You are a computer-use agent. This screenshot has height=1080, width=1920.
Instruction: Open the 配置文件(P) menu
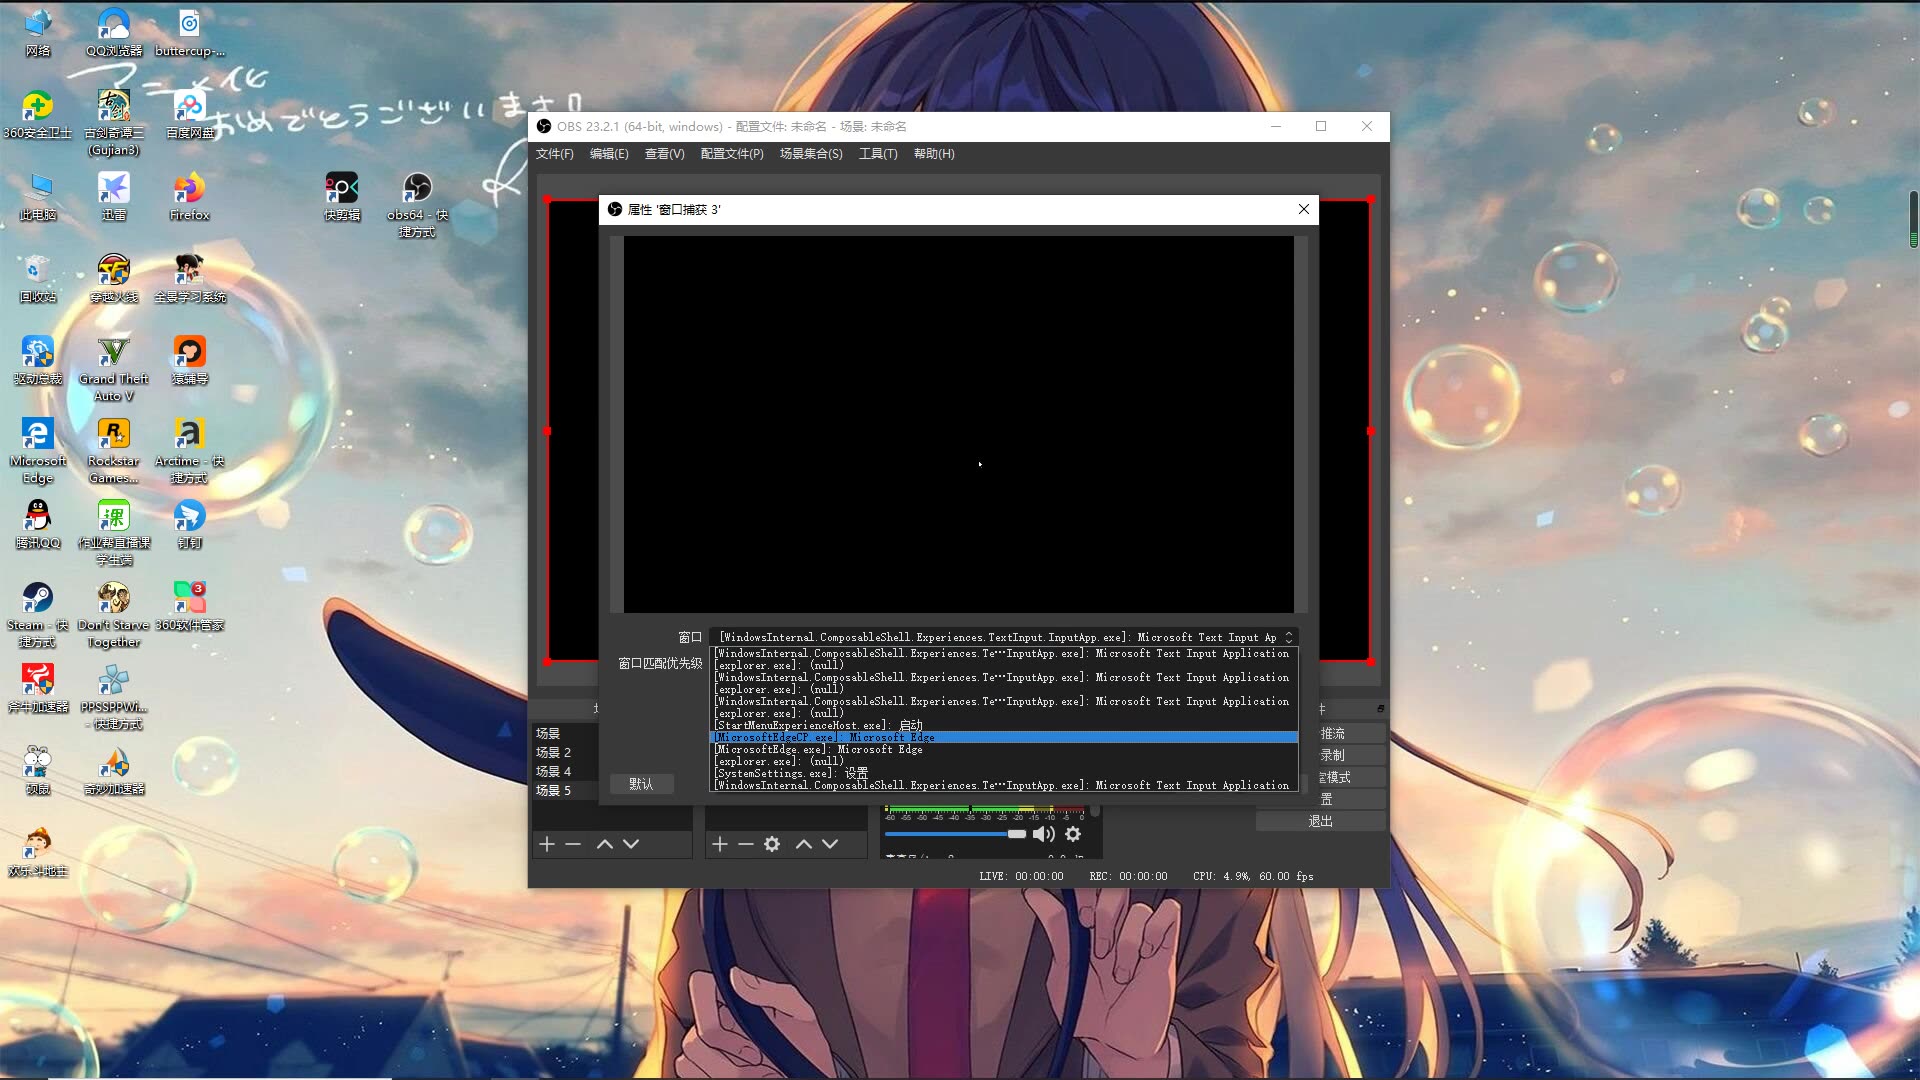732,154
